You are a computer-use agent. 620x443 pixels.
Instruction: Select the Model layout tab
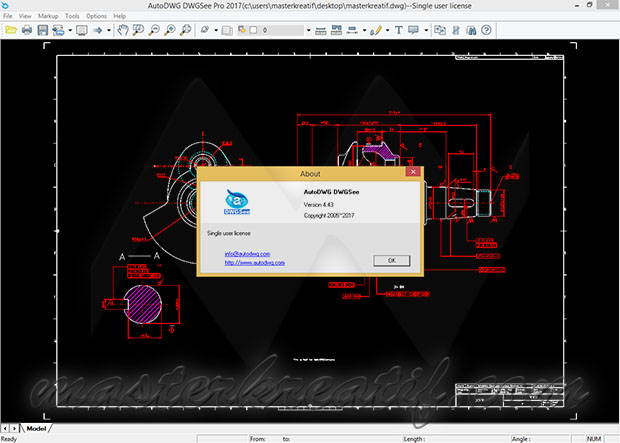coord(36,428)
